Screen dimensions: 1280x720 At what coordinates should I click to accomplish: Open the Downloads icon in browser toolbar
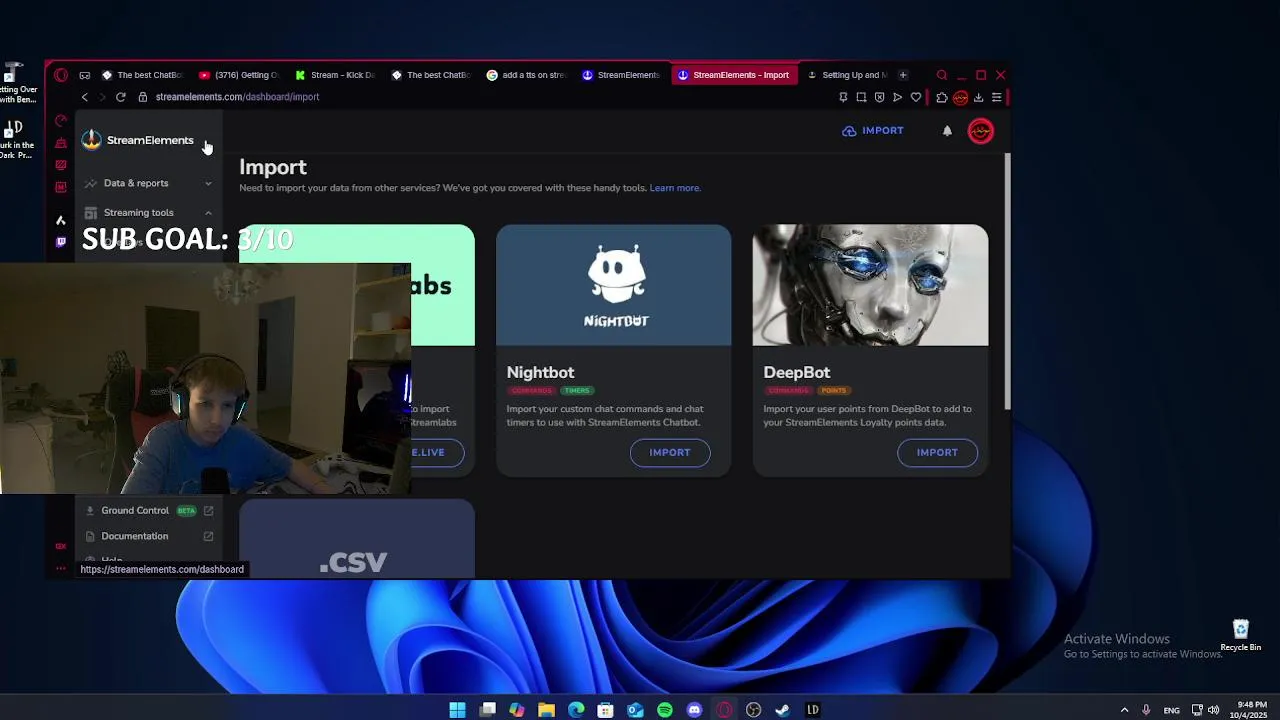[979, 97]
